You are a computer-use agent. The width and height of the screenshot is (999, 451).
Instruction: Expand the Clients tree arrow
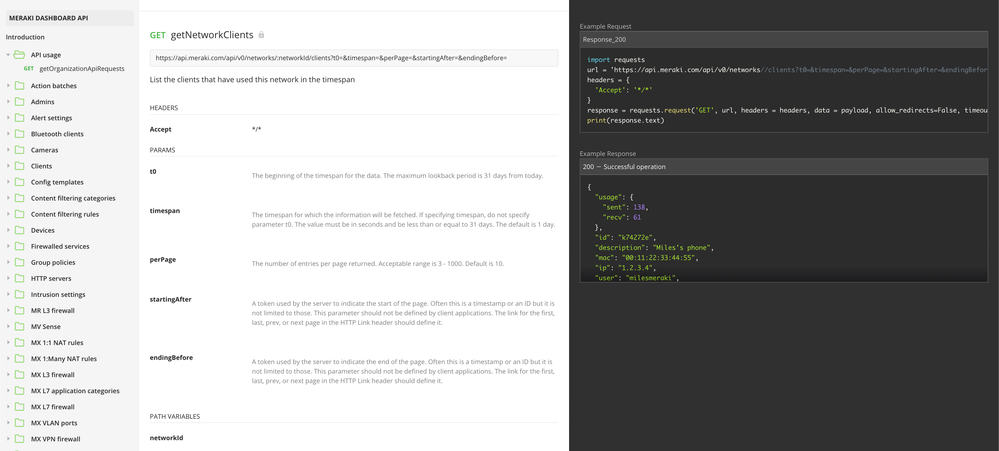click(x=8, y=166)
